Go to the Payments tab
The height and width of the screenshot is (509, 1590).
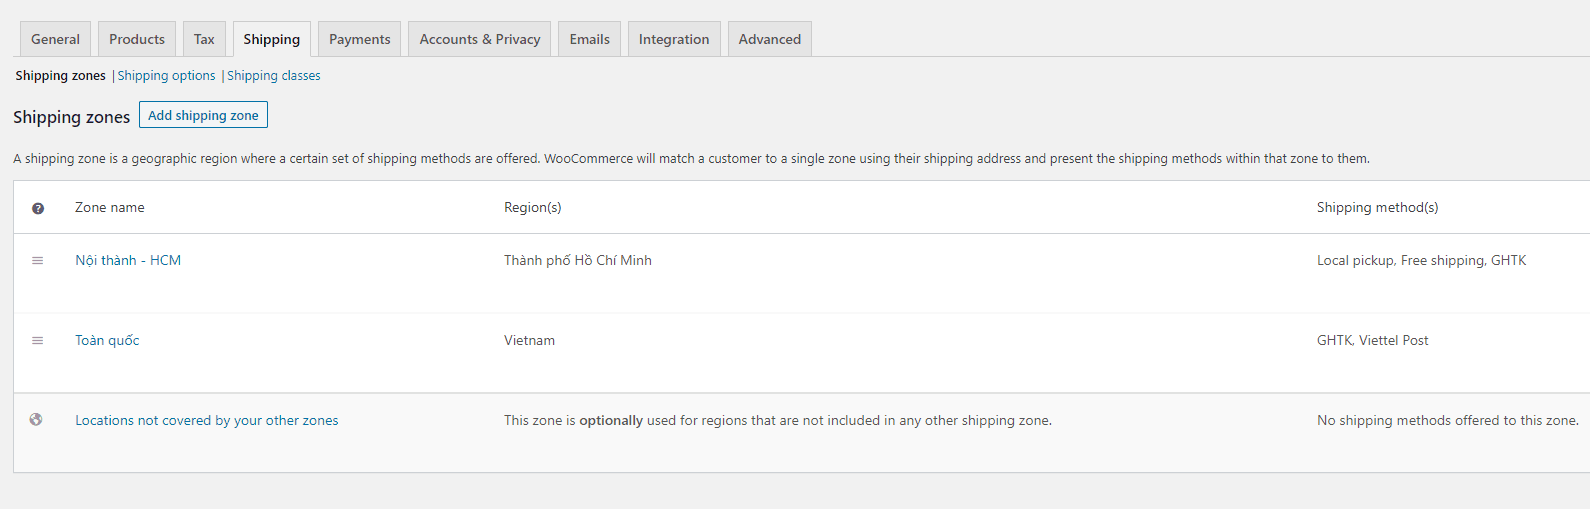(360, 39)
